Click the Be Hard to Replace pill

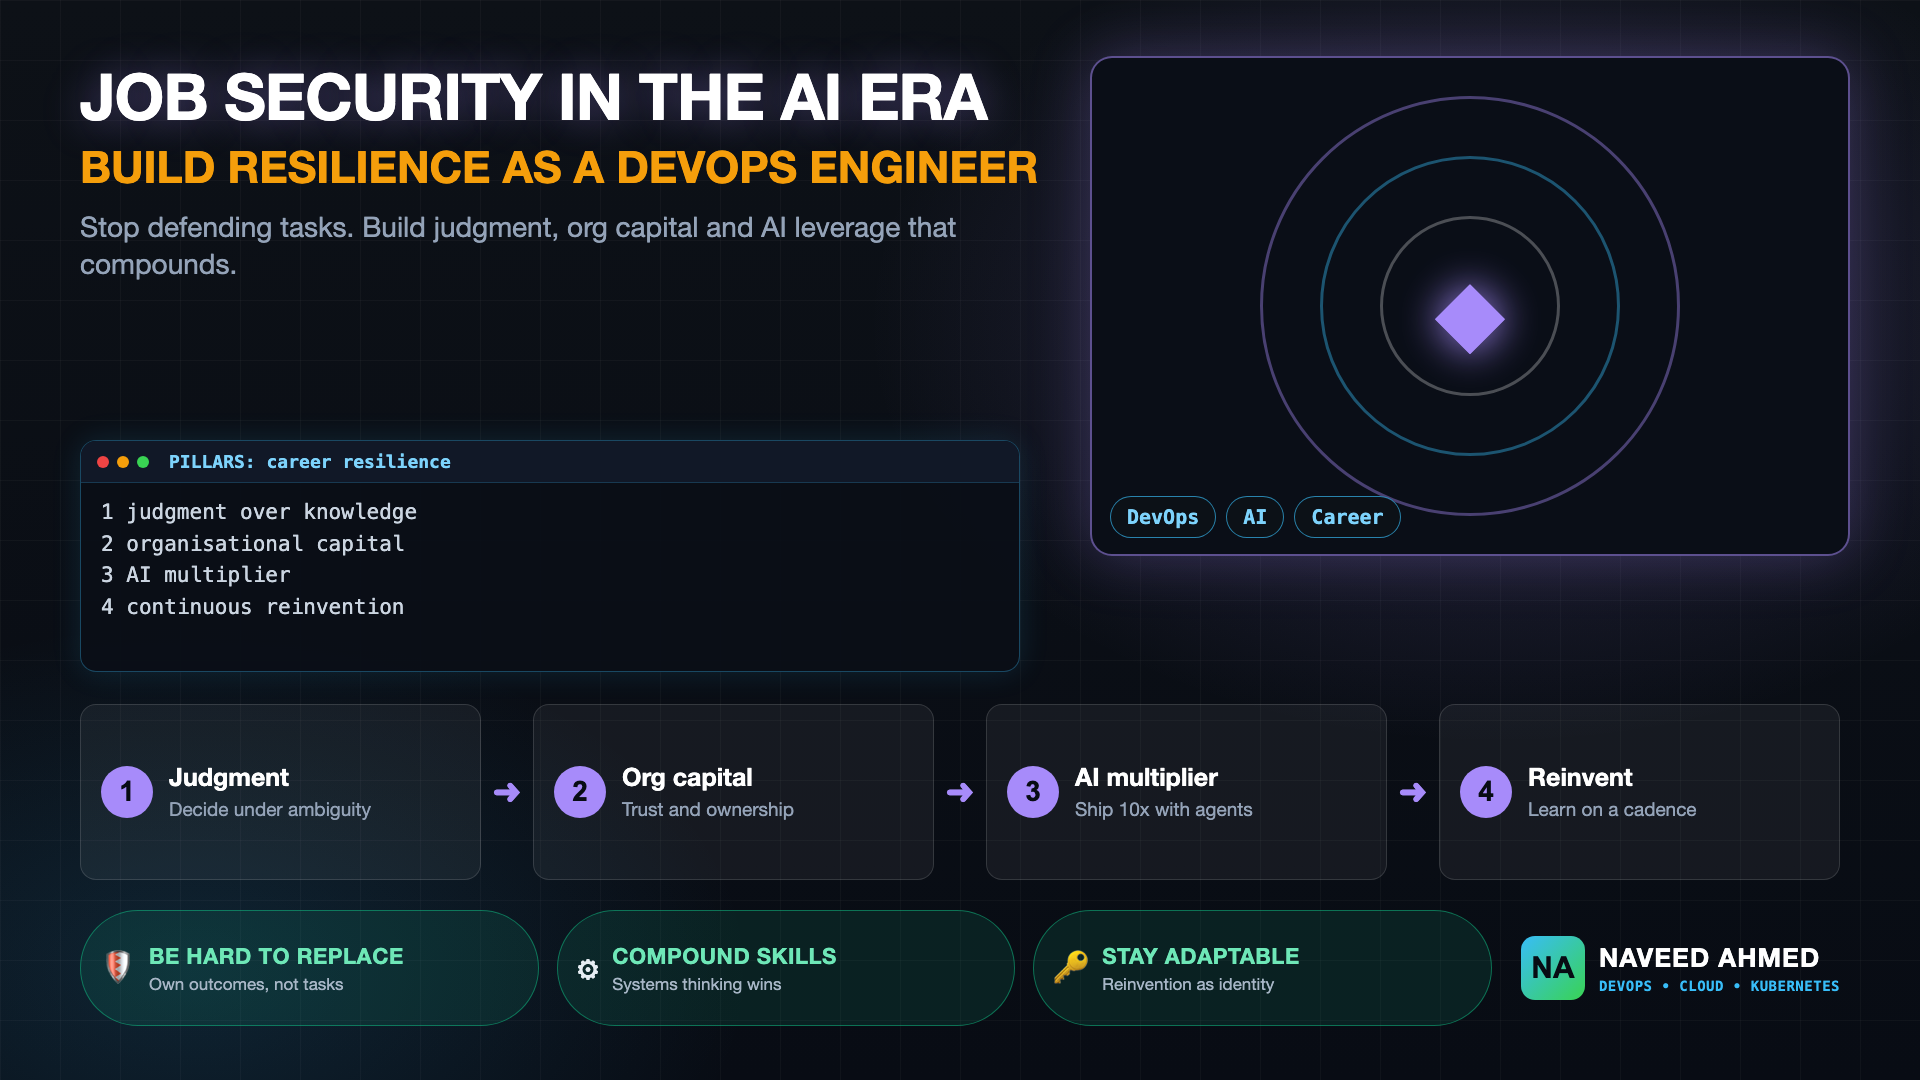tap(309, 968)
